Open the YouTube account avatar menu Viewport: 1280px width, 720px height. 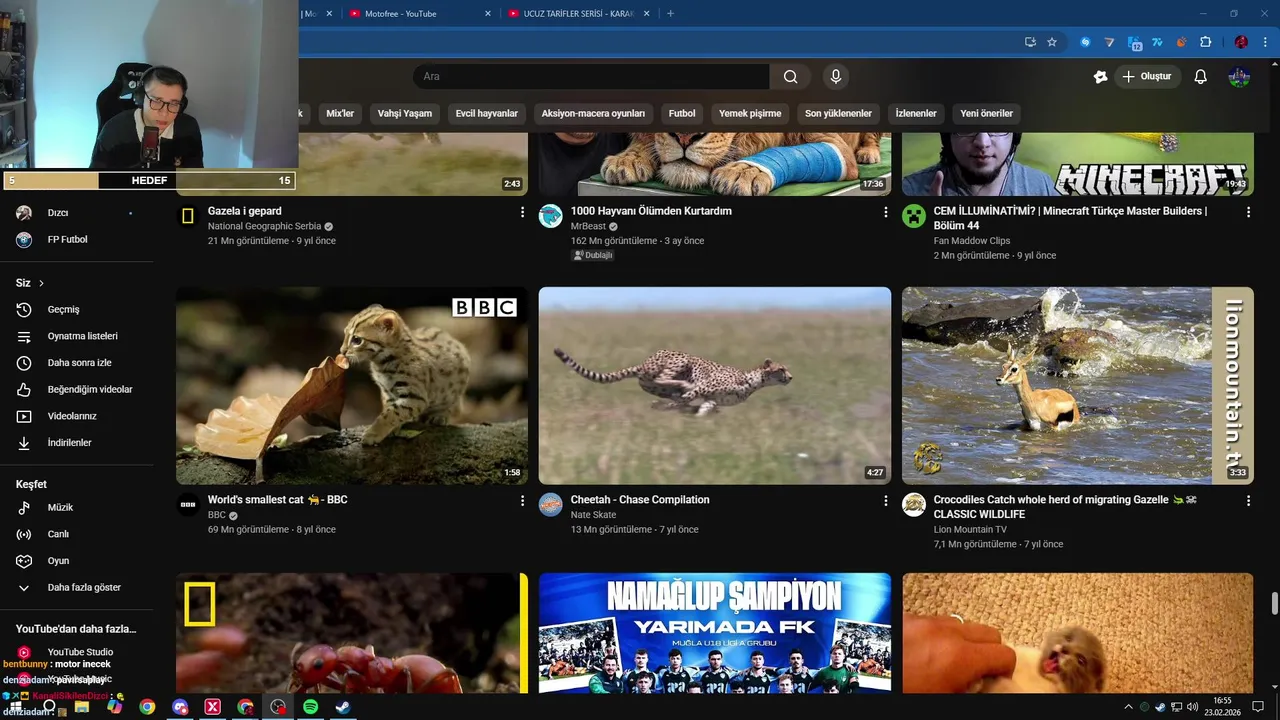pyautogui.click(x=1239, y=77)
